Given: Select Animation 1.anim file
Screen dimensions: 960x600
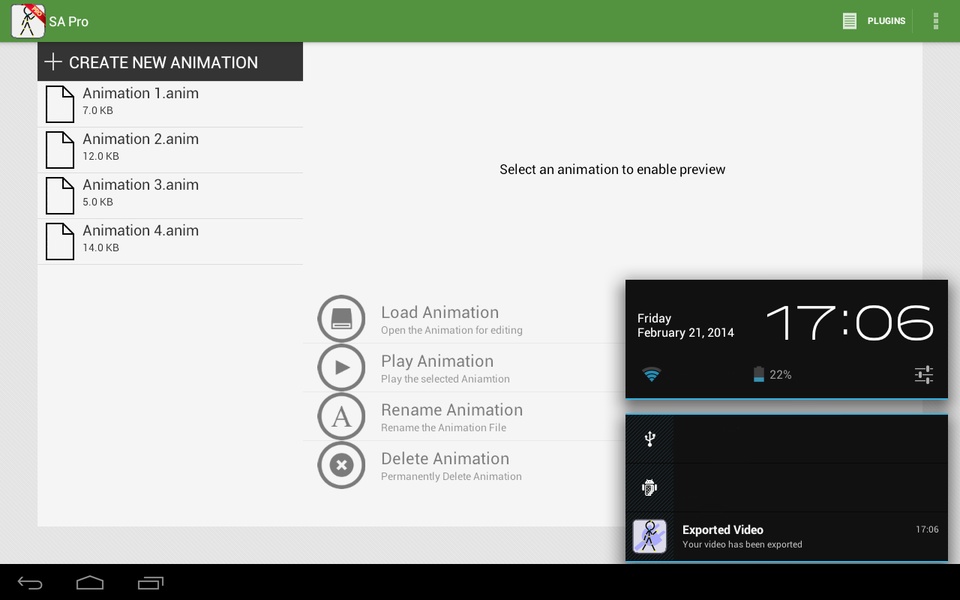Looking at the screenshot, I should tap(170, 104).
